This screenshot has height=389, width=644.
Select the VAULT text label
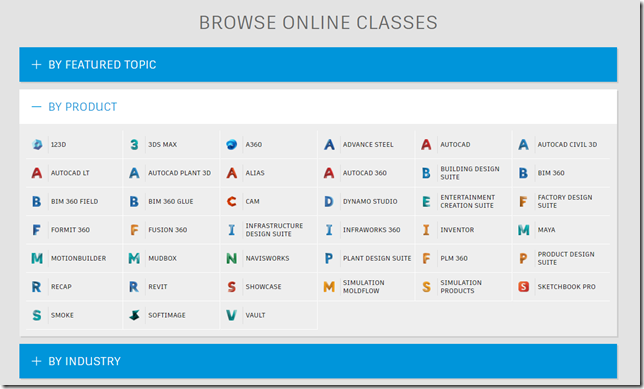pyautogui.click(x=255, y=315)
